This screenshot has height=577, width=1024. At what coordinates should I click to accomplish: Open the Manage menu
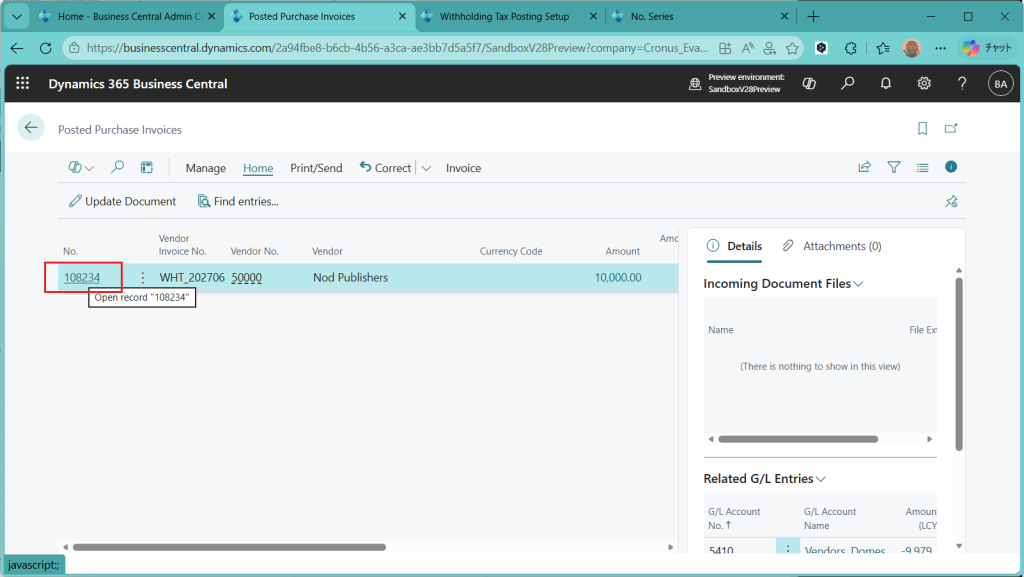pos(205,168)
